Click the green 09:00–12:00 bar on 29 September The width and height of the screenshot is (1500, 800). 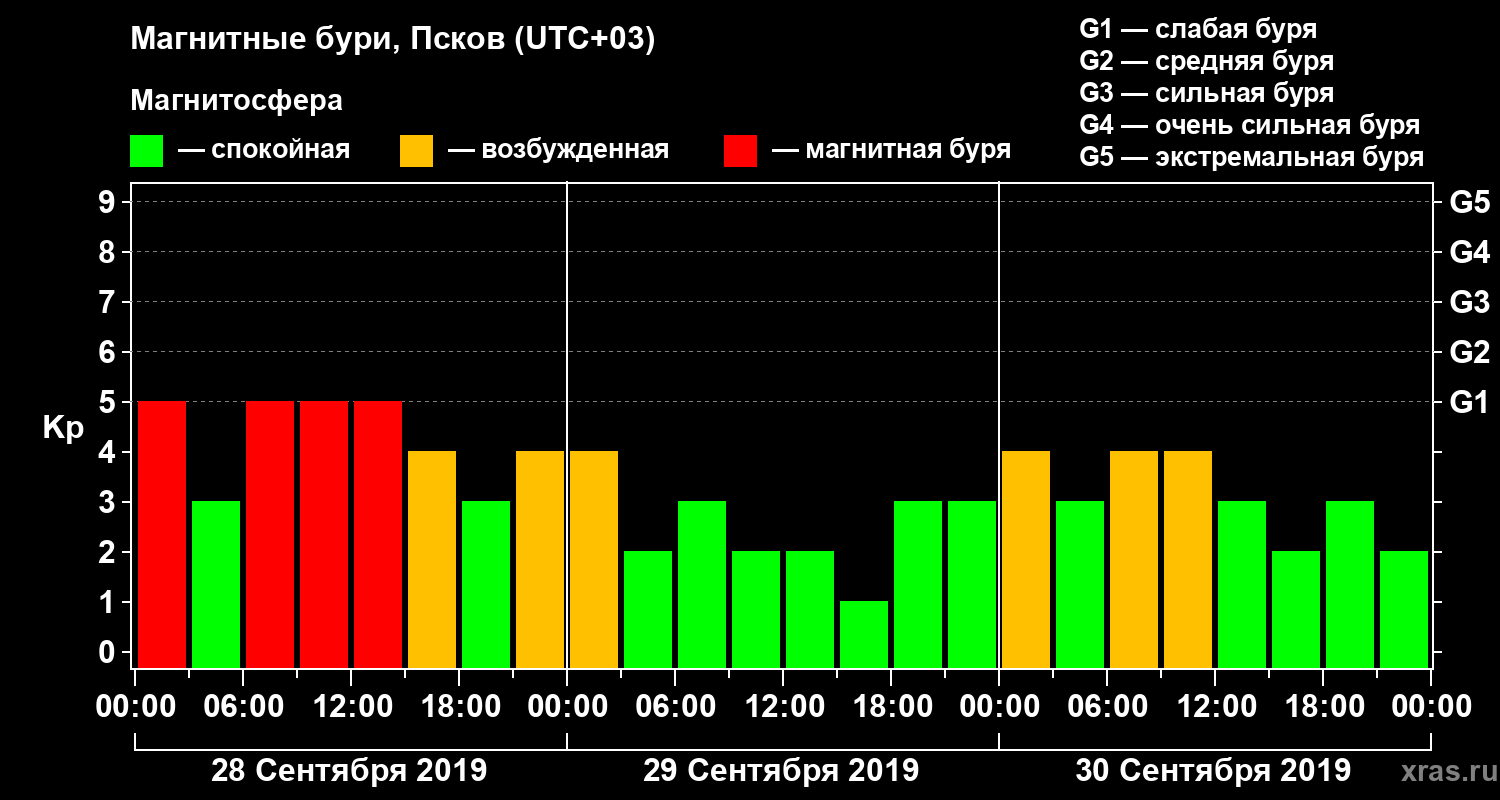tap(756, 609)
